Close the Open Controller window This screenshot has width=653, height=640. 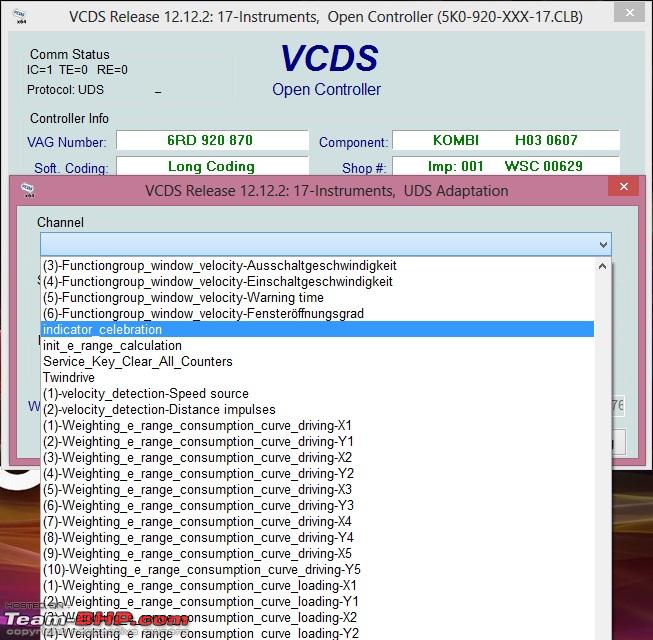point(630,13)
